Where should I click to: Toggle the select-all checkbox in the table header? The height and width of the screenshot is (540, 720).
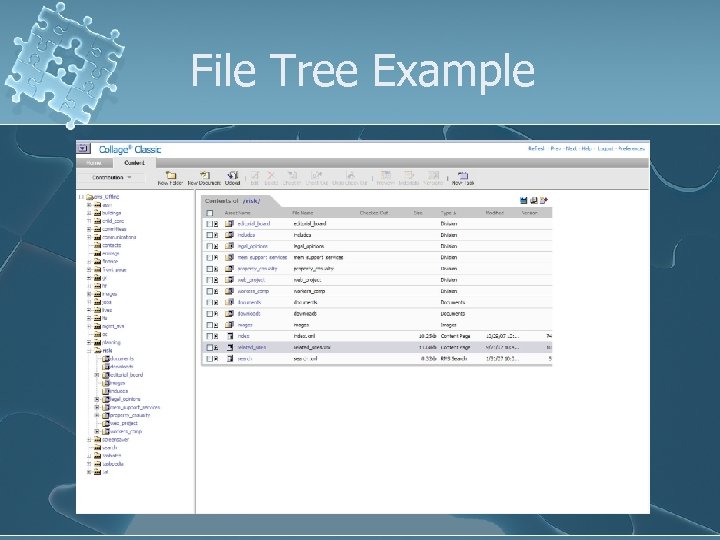point(210,213)
